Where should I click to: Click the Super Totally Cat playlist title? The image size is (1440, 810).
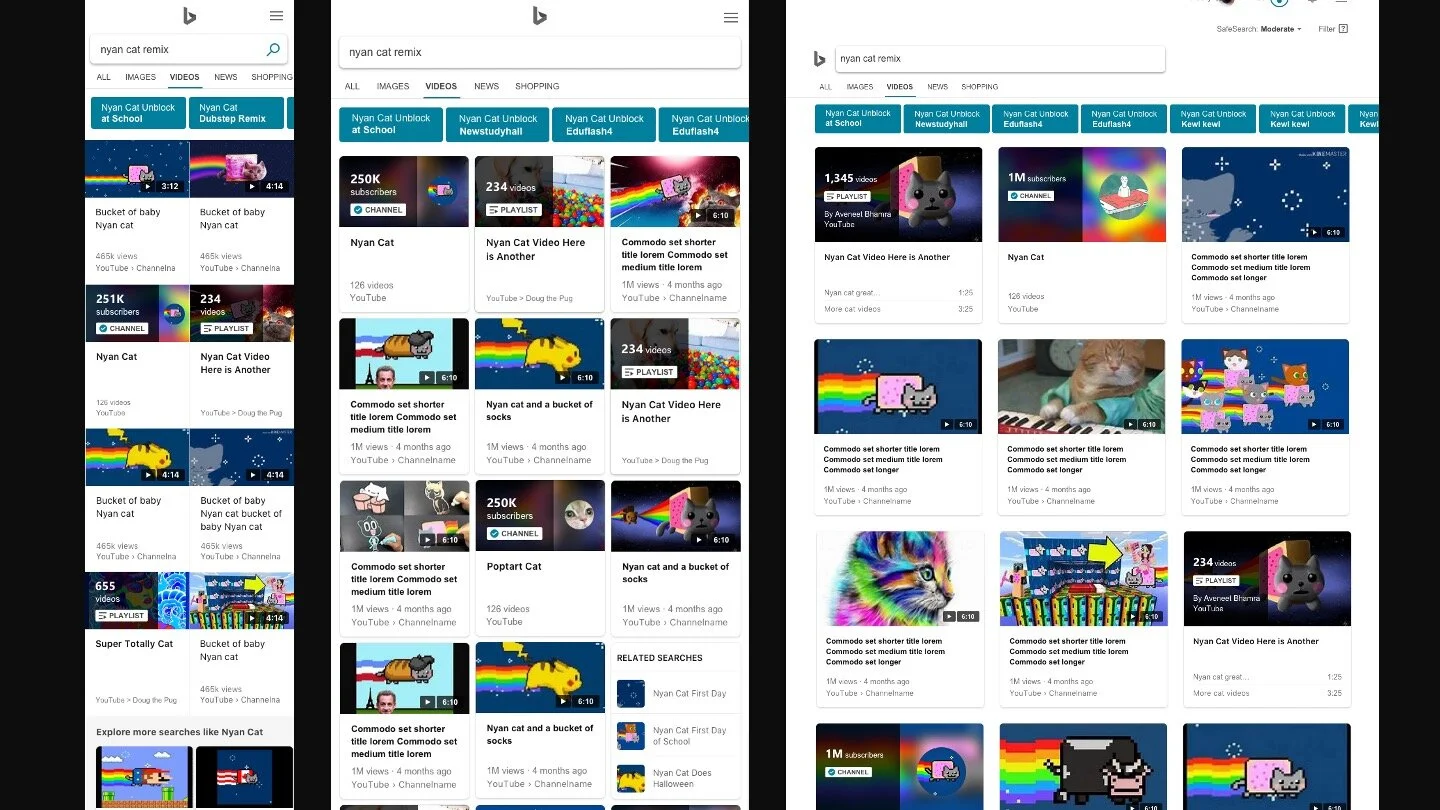[134, 644]
